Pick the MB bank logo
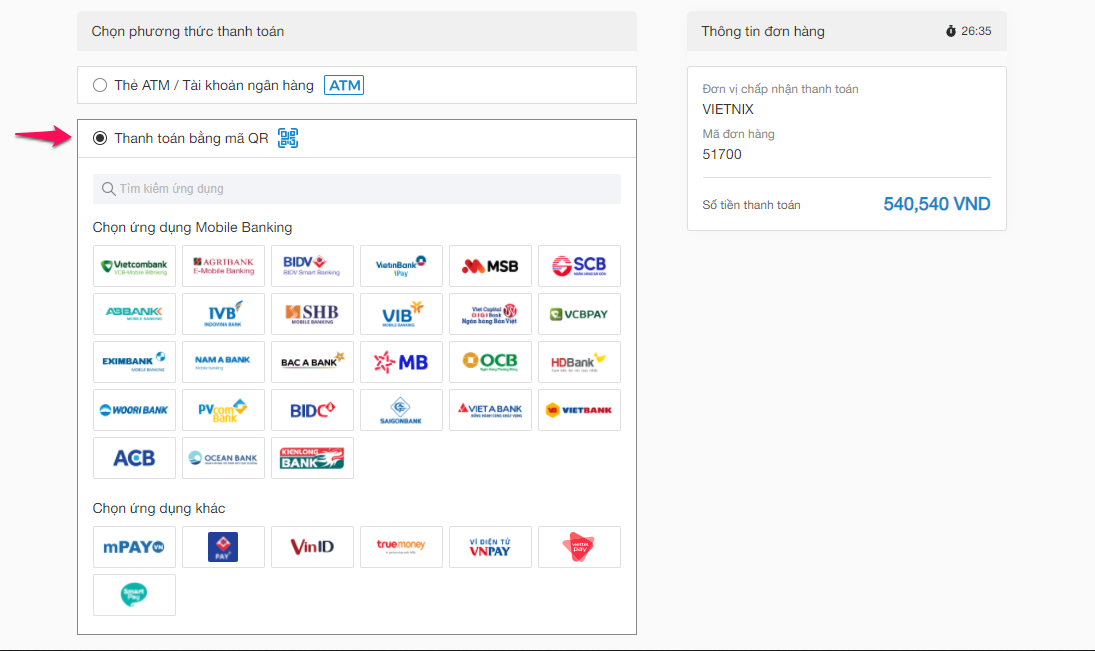This screenshot has width=1095, height=651. 402,362
